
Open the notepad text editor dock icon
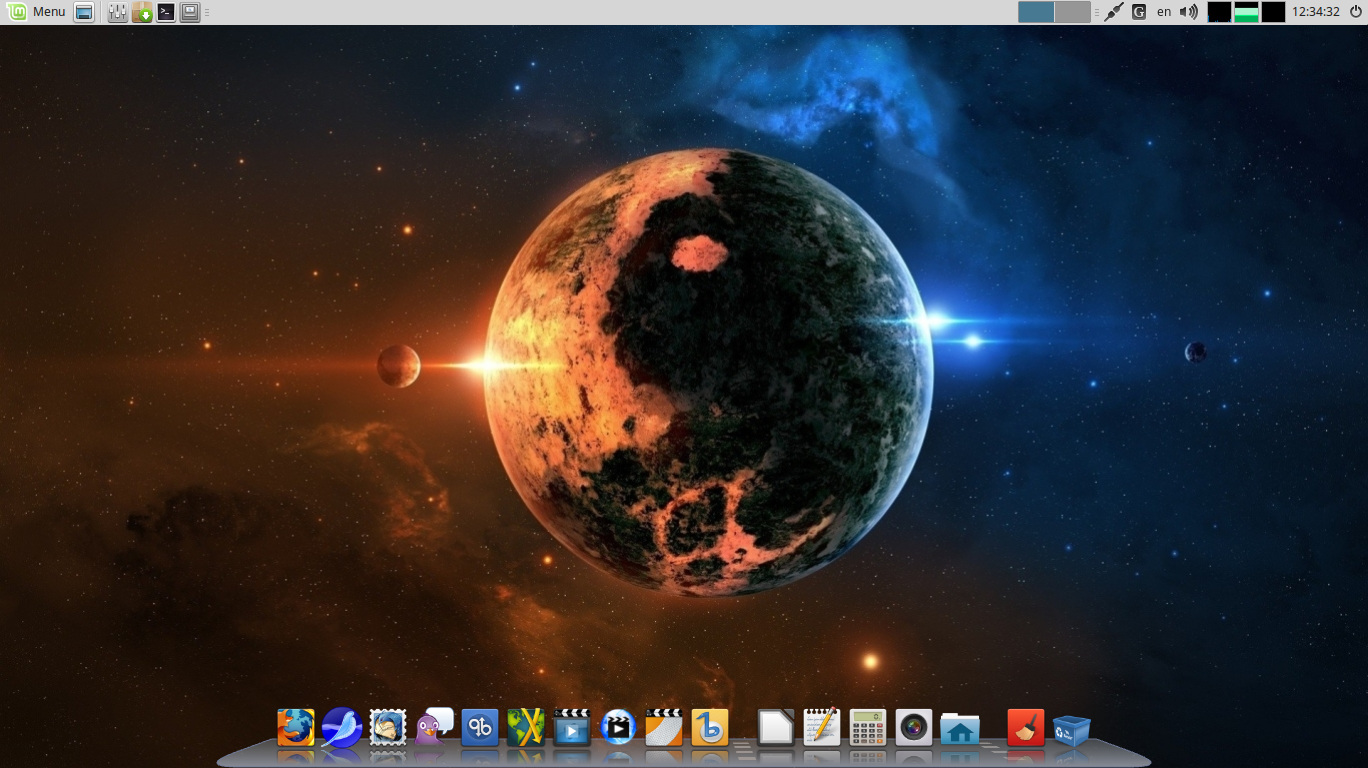click(x=822, y=727)
